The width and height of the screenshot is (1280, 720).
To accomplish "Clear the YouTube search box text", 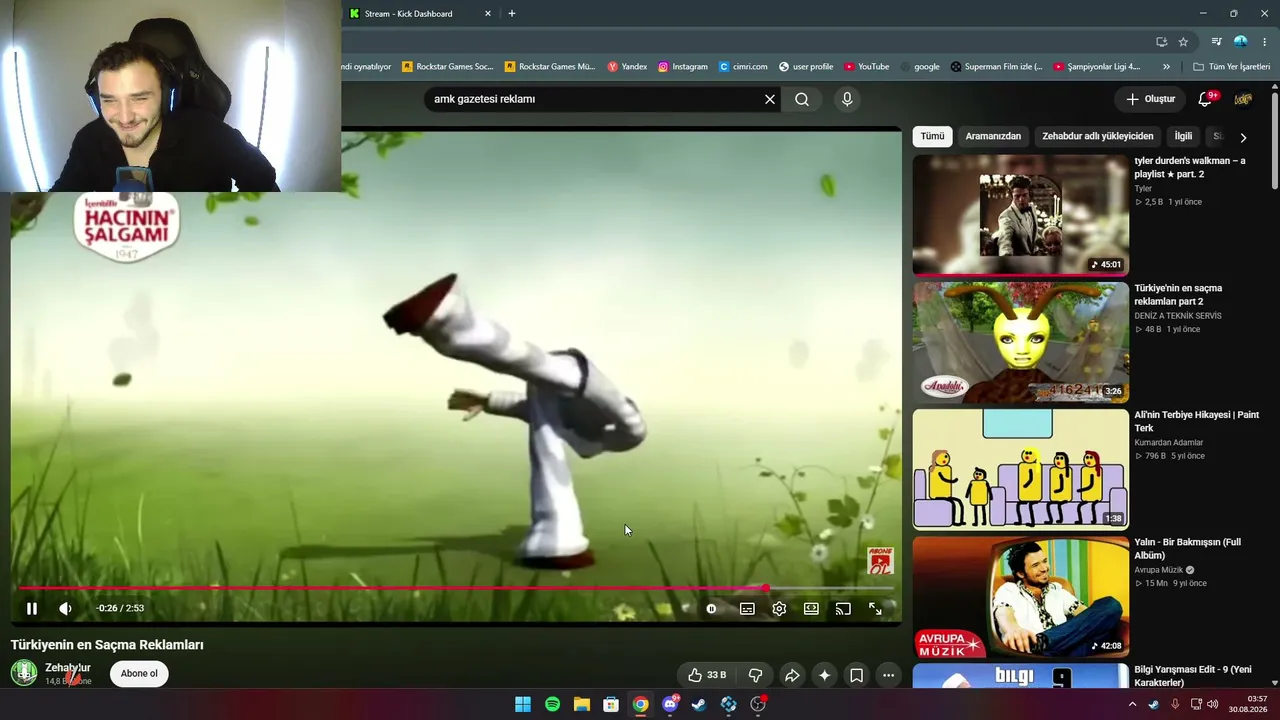I will pos(770,99).
